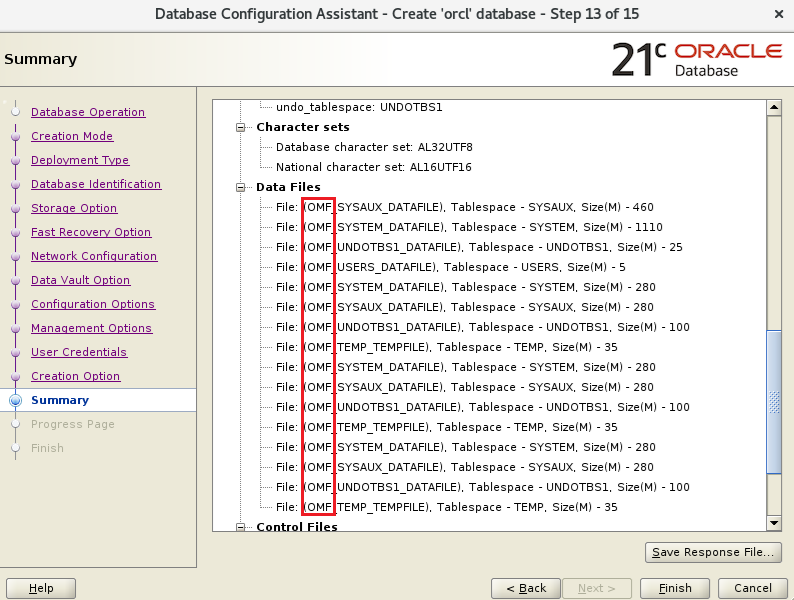Image resolution: width=794 pixels, height=600 pixels.
Task: Click Finish to create the database
Action: point(675,588)
